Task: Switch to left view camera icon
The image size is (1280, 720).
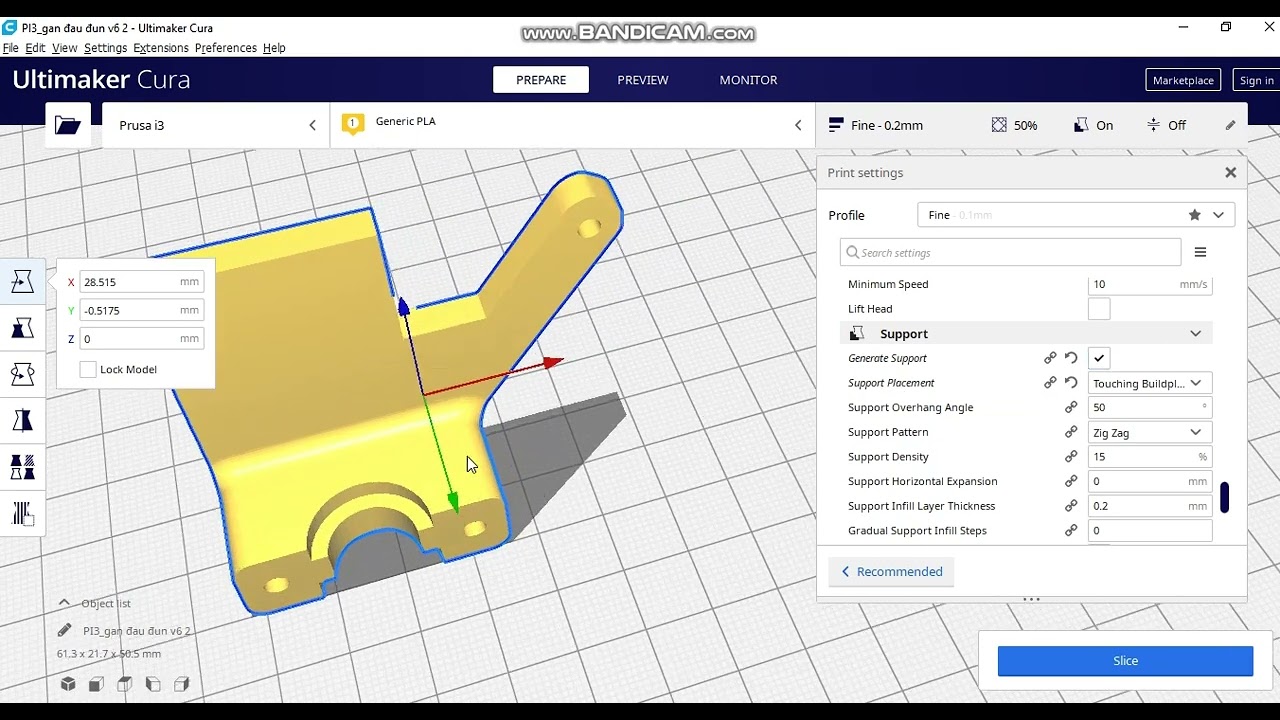Action: (x=153, y=684)
